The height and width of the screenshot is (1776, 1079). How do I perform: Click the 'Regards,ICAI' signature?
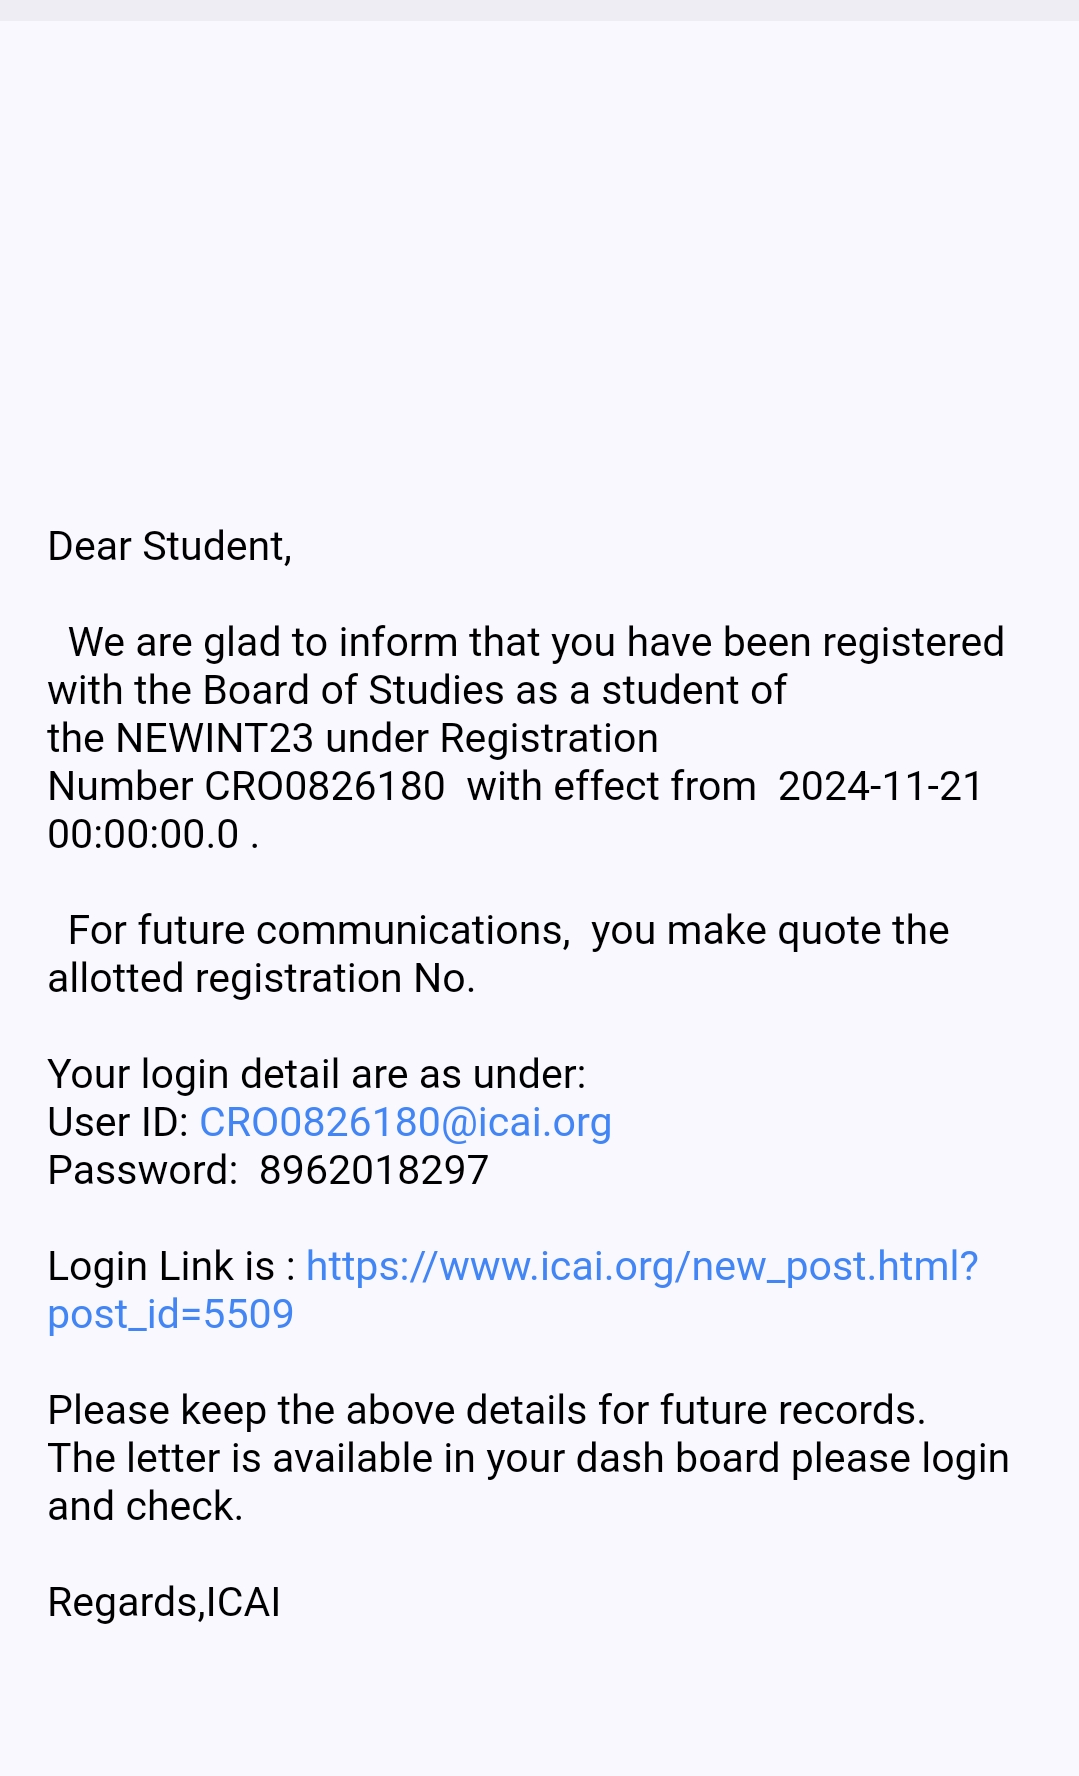click(x=164, y=1602)
